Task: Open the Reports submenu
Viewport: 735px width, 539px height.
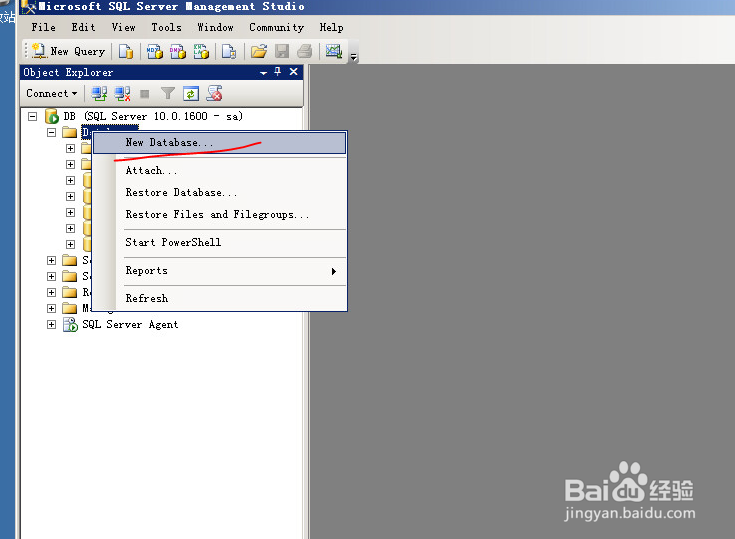Action: (219, 270)
